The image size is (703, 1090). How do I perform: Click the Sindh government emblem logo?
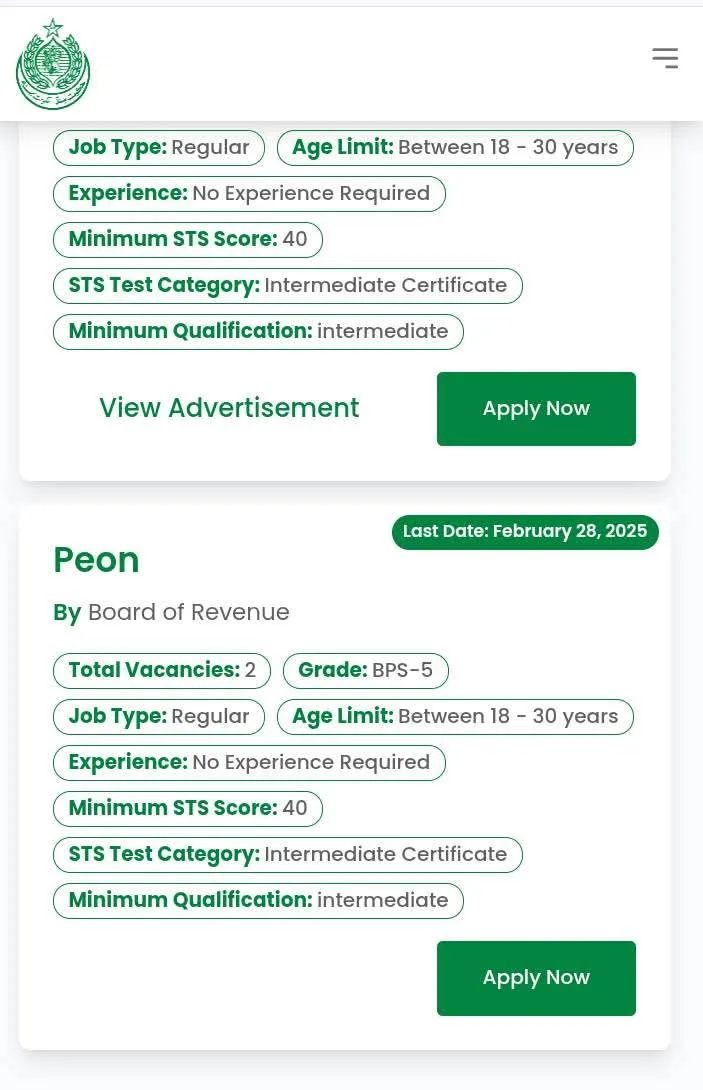[x=53, y=65]
